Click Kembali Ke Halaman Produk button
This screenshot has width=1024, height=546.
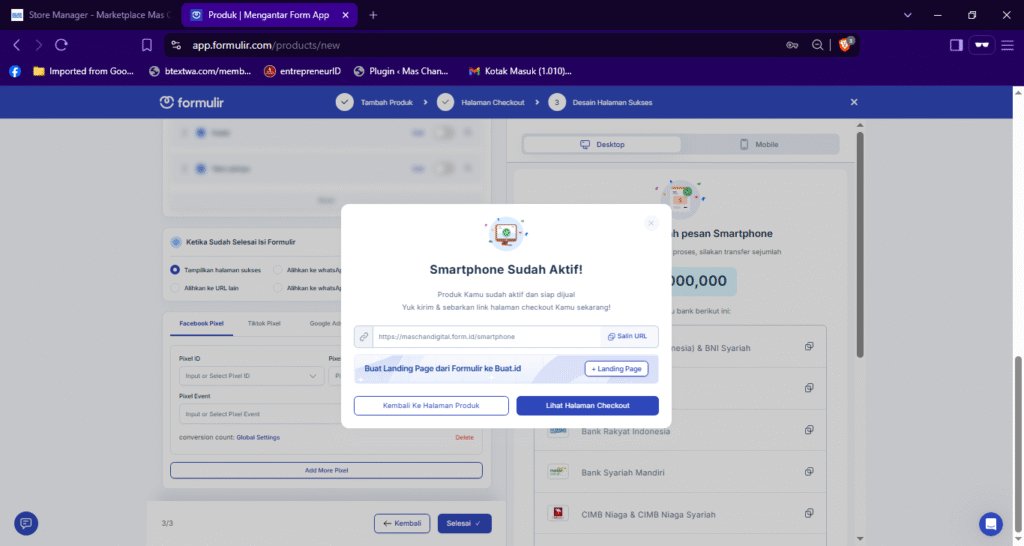click(x=431, y=406)
